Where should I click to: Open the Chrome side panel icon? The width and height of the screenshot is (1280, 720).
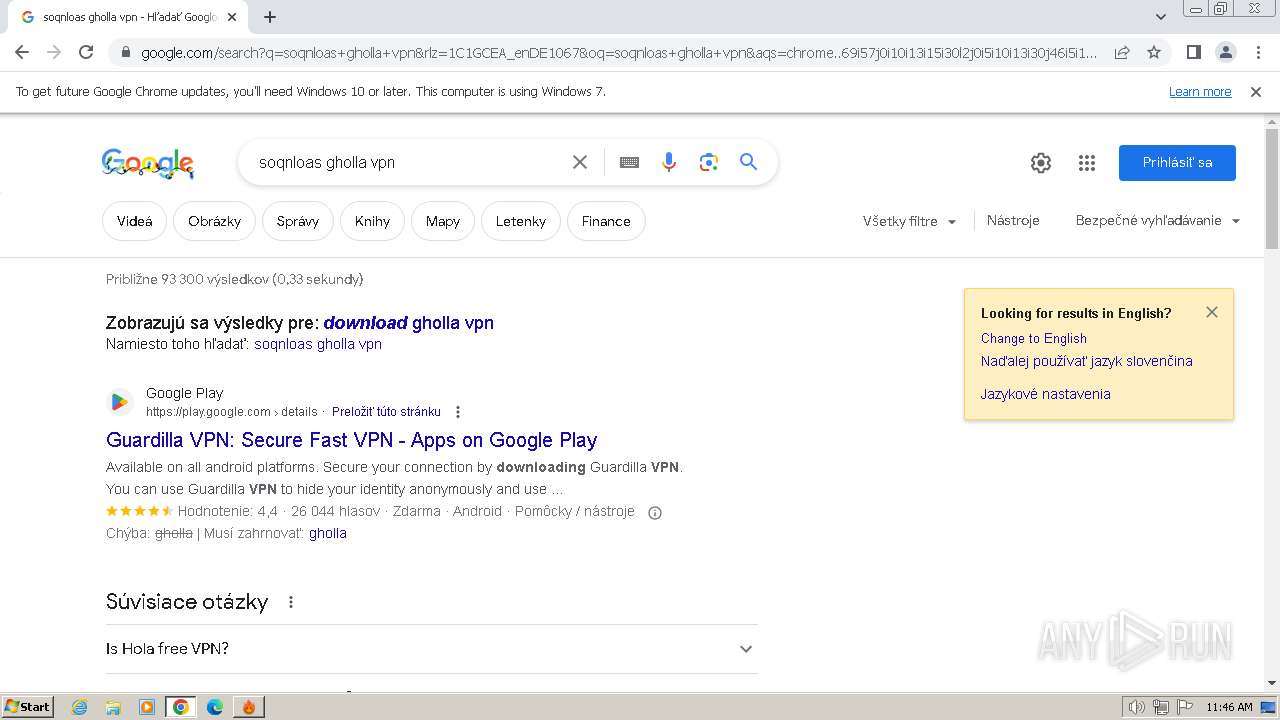pyautogui.click(x=1194, y=52)
